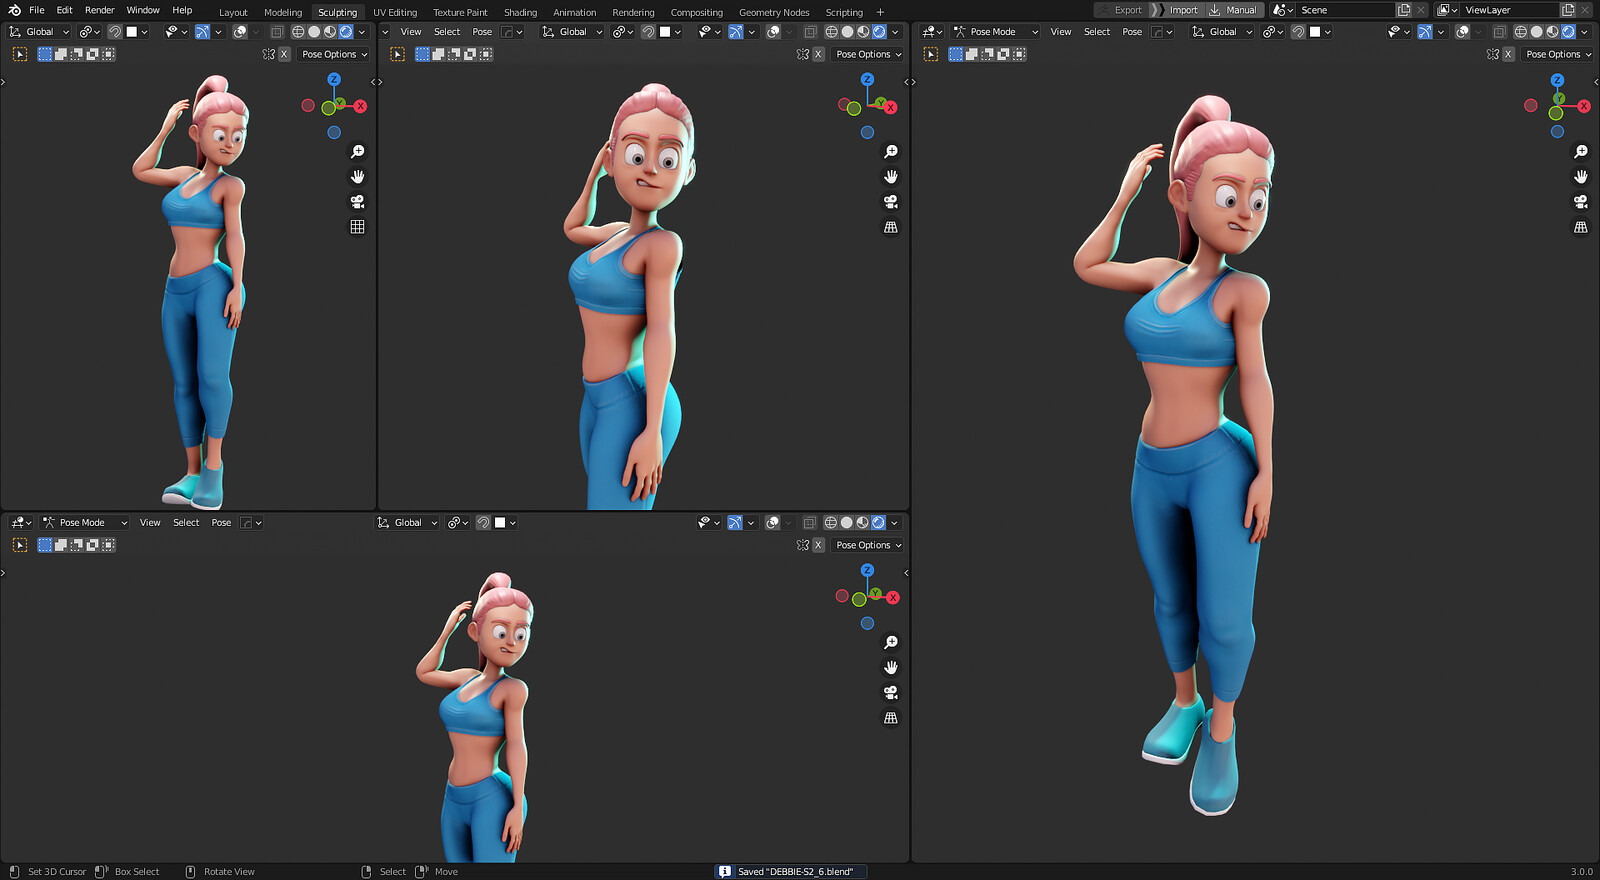The height and width of the screenshot is (880, 1600).
Task: Open the Manual button in top bar
Action: (1233, 10)
